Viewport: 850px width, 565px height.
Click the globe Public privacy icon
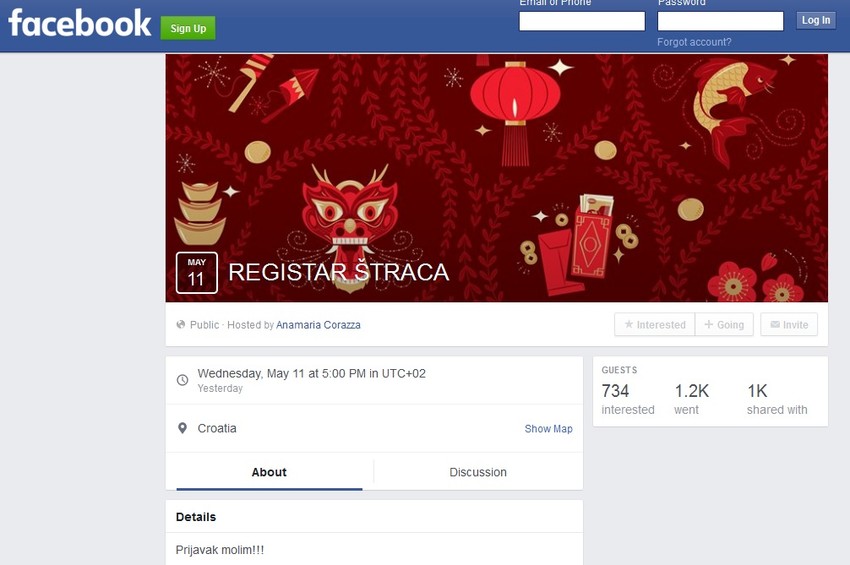(x=181, y=324)
